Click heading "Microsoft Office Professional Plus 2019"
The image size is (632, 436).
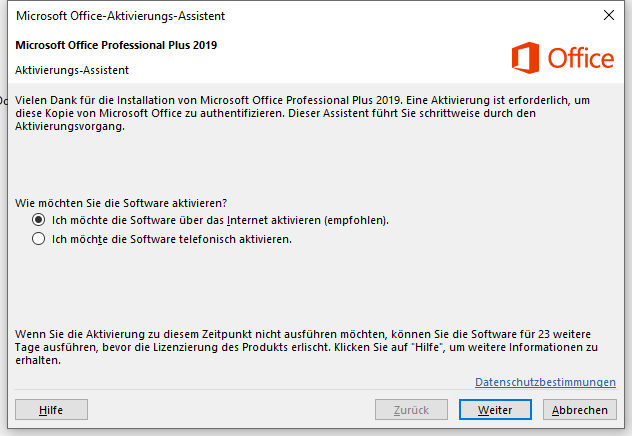[116, 45]
